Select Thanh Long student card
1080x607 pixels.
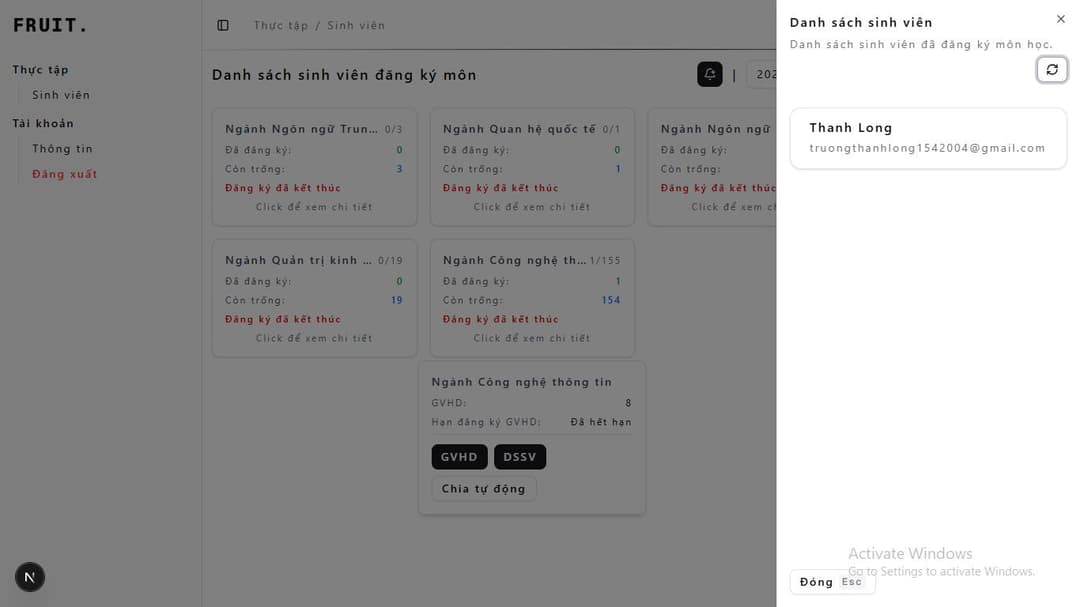coord(928,138)
